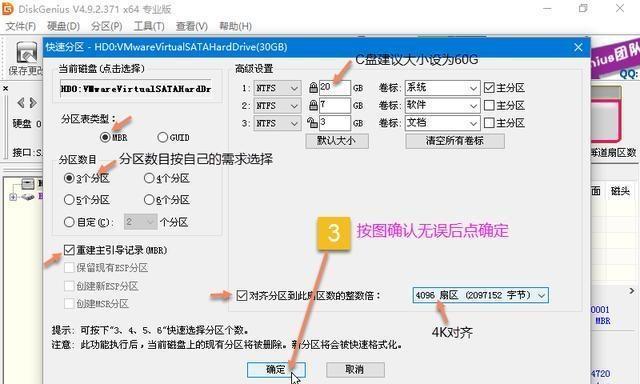Choose the 5 partitions option
This screenshot has width=640, height=384.
point(69,200)
